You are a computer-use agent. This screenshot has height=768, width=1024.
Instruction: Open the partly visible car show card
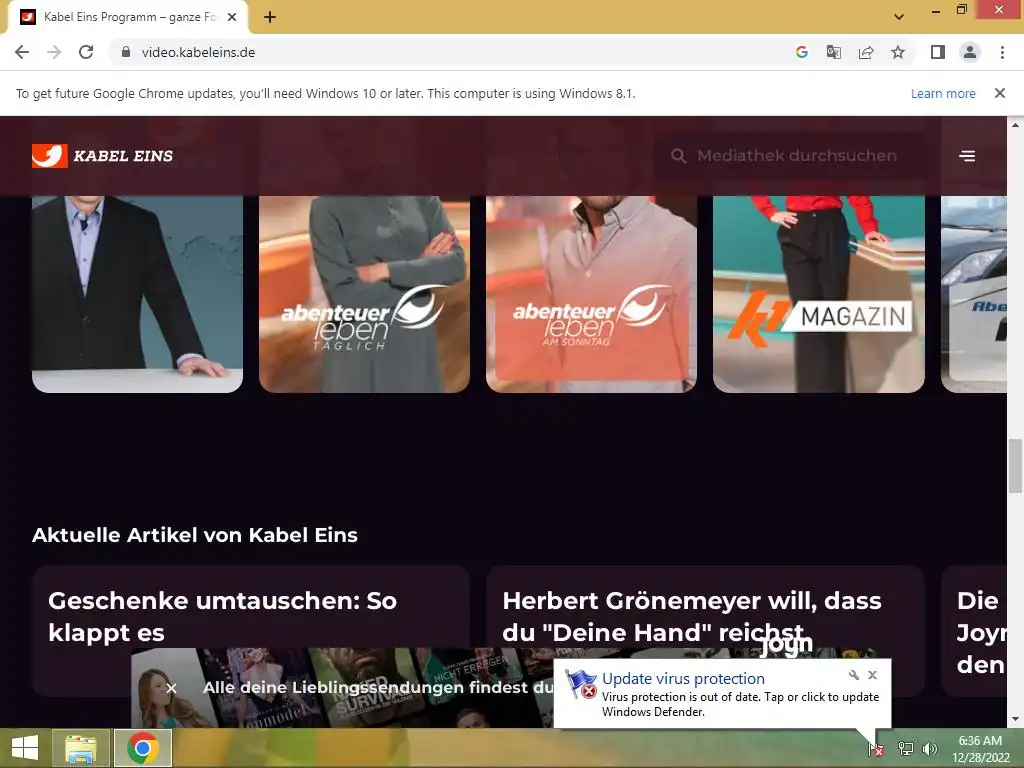point(974,294)
